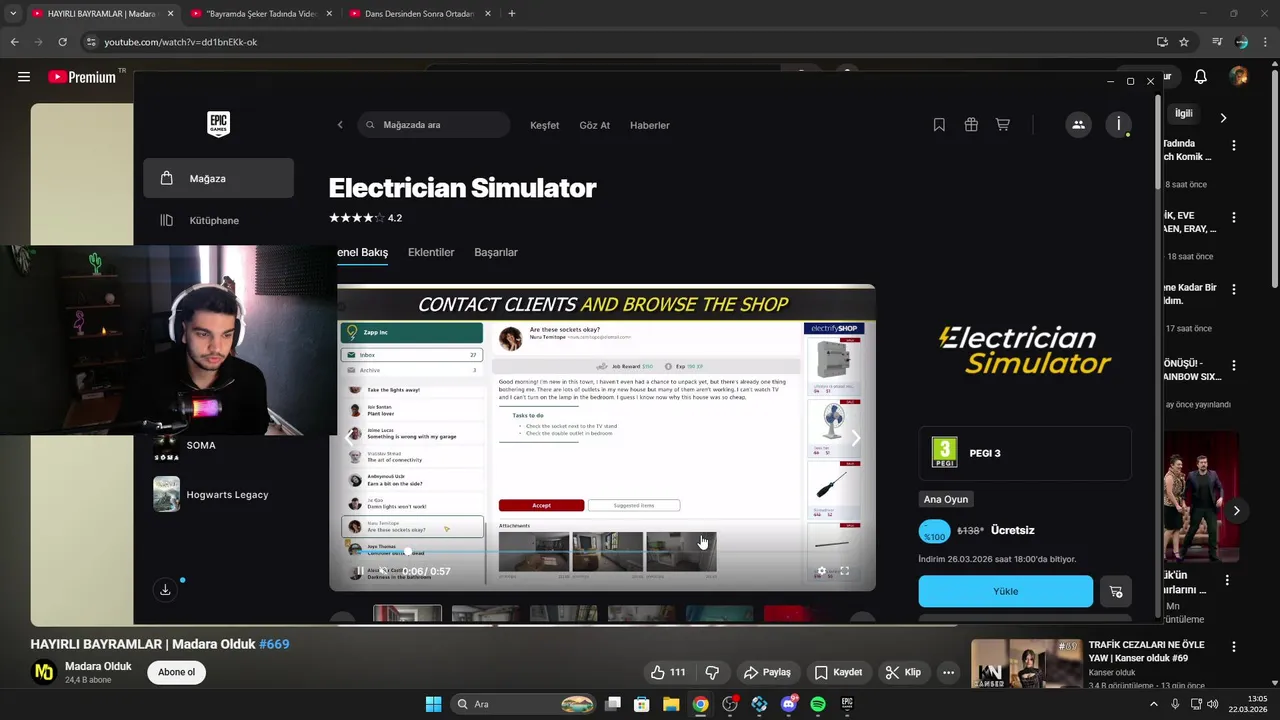Image resolution: width=1280 pixels, height=720 pixels.
Task: Open options for the 18 saat önce video
Action: pyautogui.click(x=1234, y=217)
